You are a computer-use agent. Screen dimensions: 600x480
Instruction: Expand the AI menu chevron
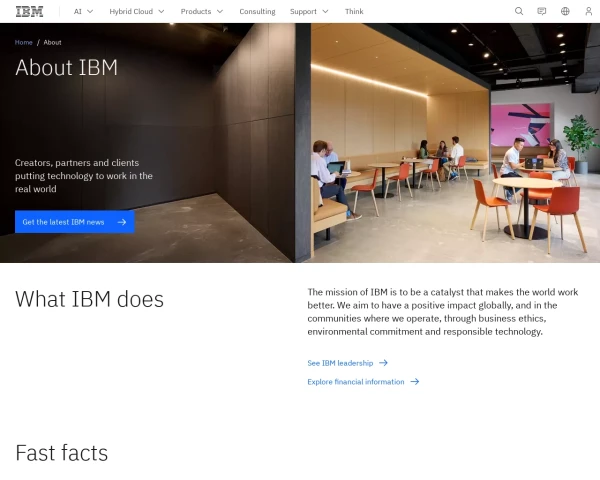[90, 11]
